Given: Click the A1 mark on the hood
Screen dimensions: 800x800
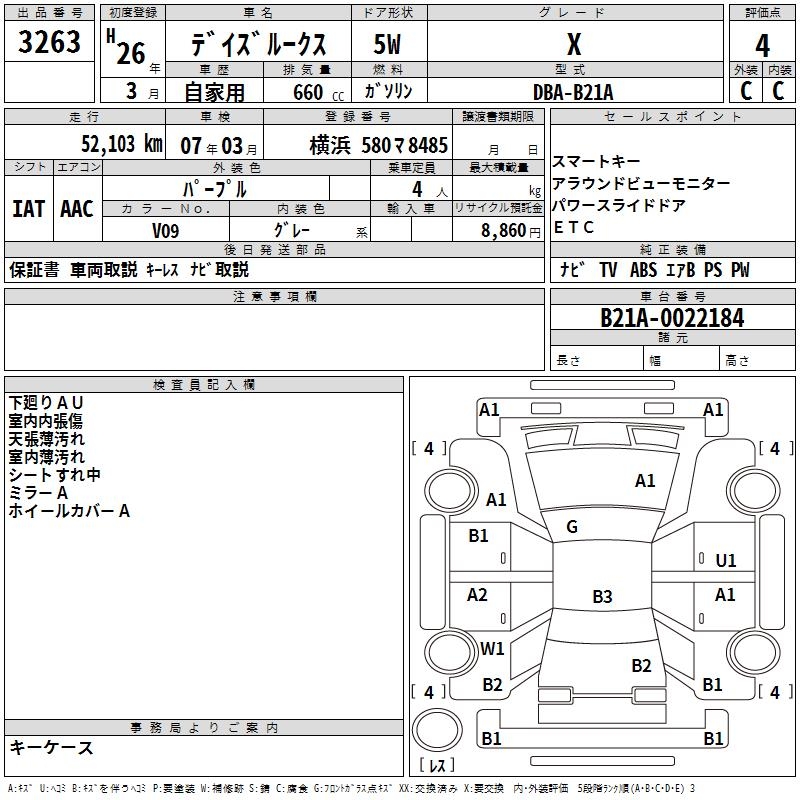Looking at the screenshot, I should (645, 481).
